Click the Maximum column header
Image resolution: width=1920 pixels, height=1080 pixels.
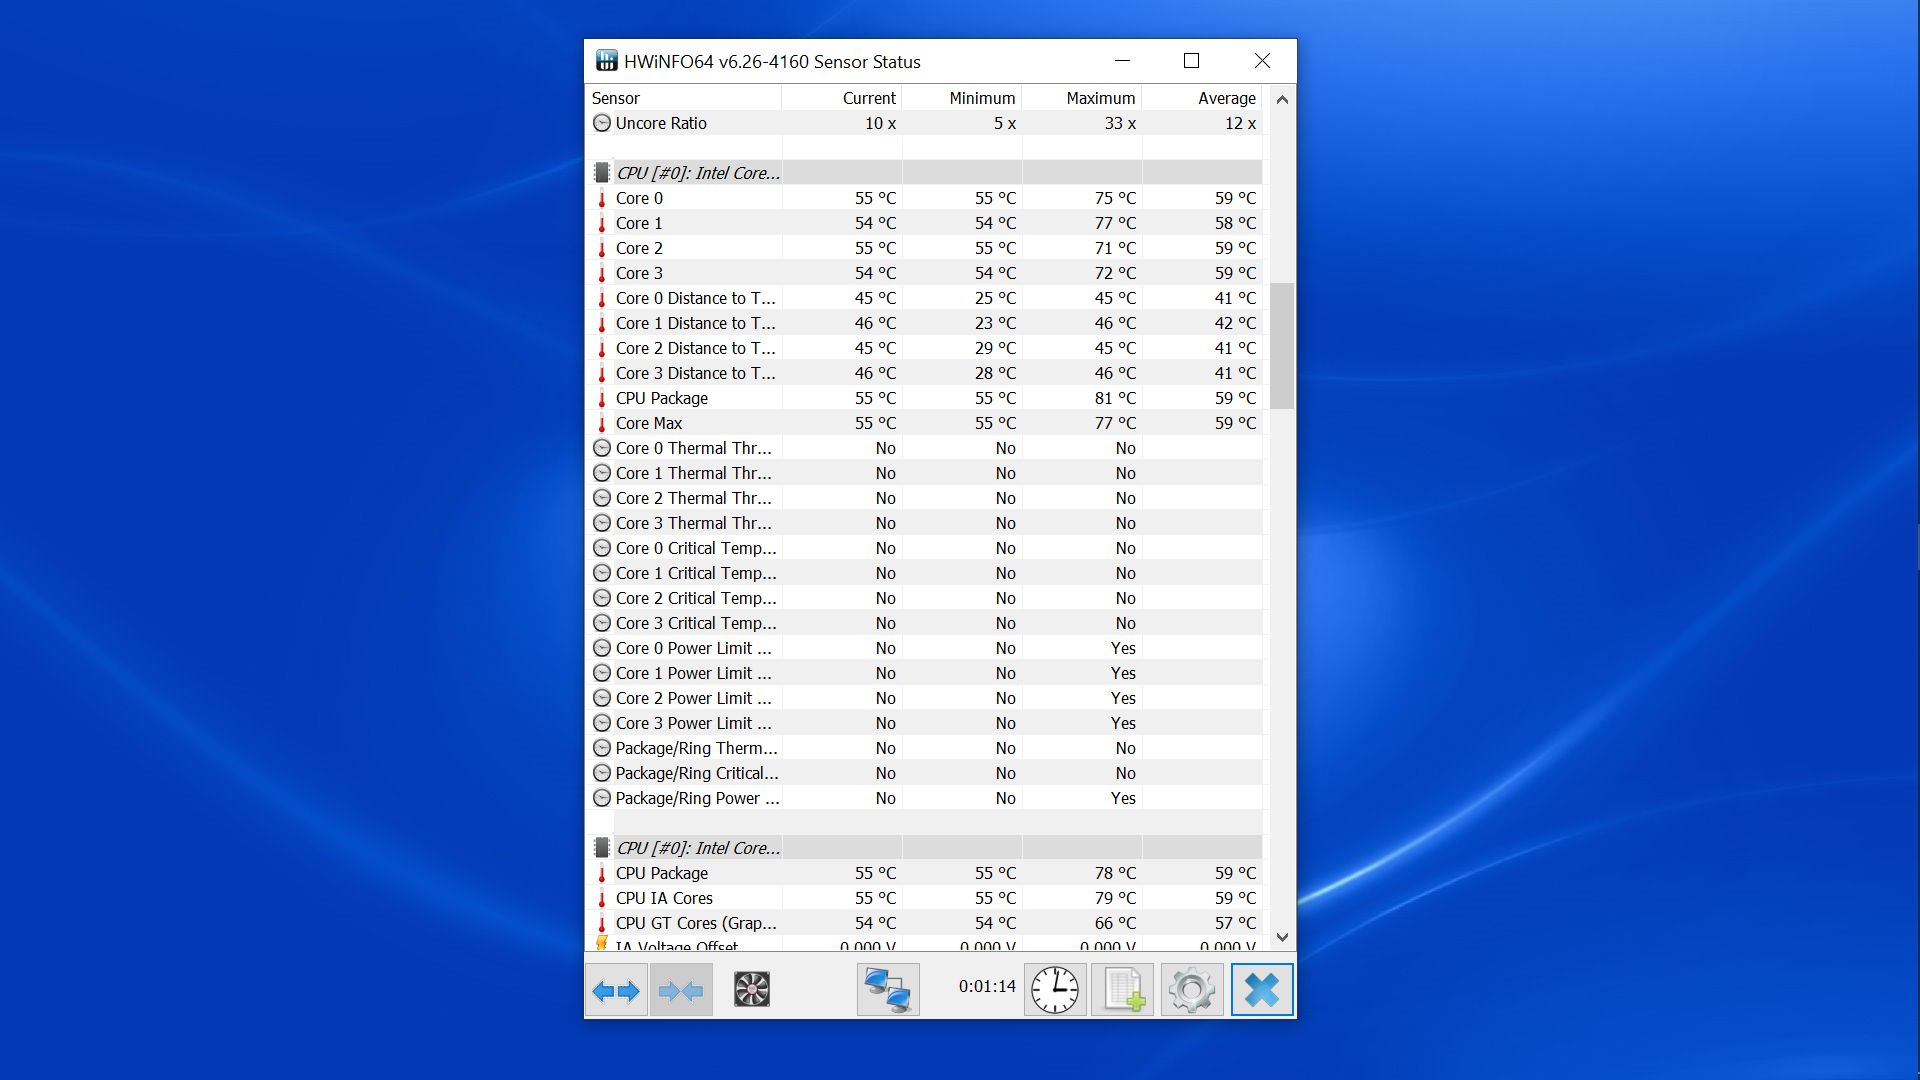tap(1082, 98)
